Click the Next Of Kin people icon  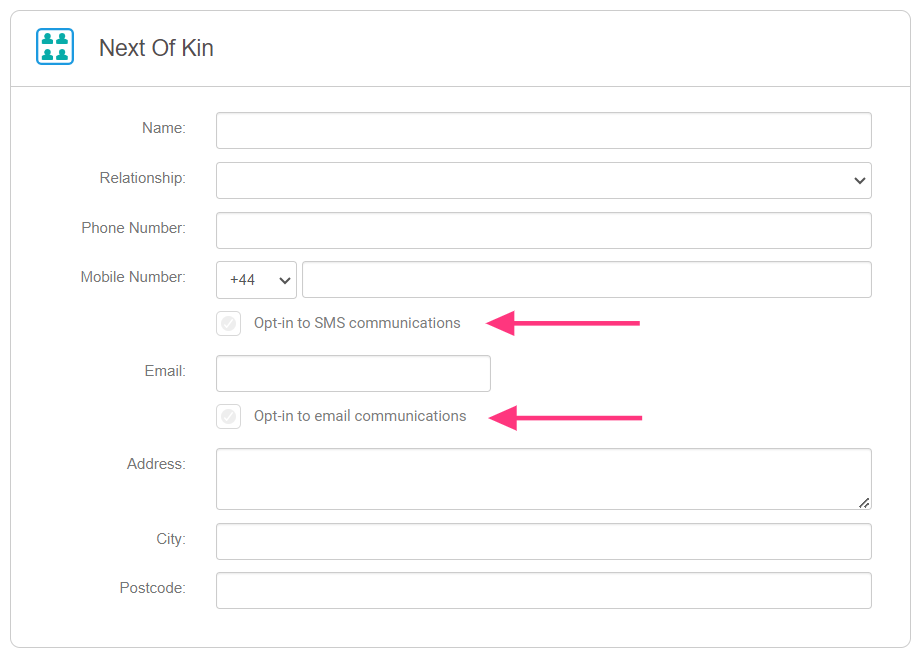[x=55, y=47]
